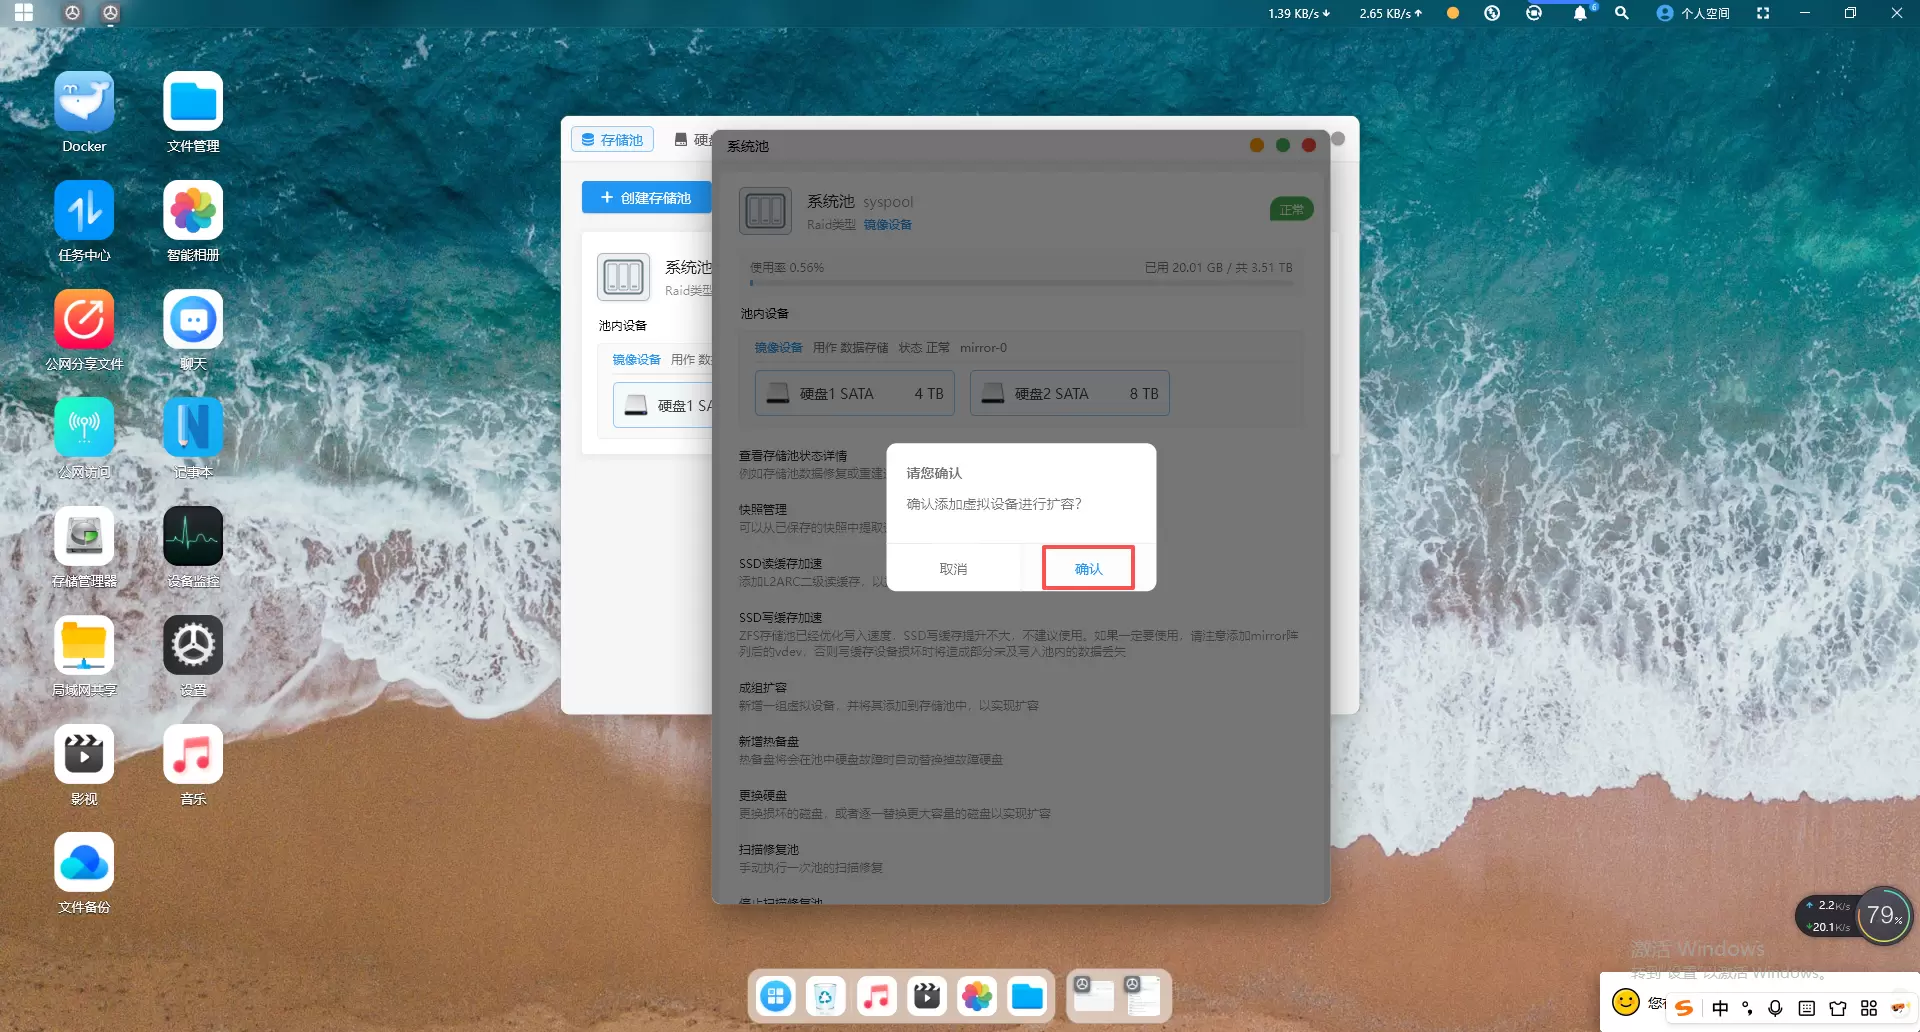The width and height of the screenshot is (1920, 1032).
Task: Open the 存储管理器 desktop icon
Action: [84, 537]
